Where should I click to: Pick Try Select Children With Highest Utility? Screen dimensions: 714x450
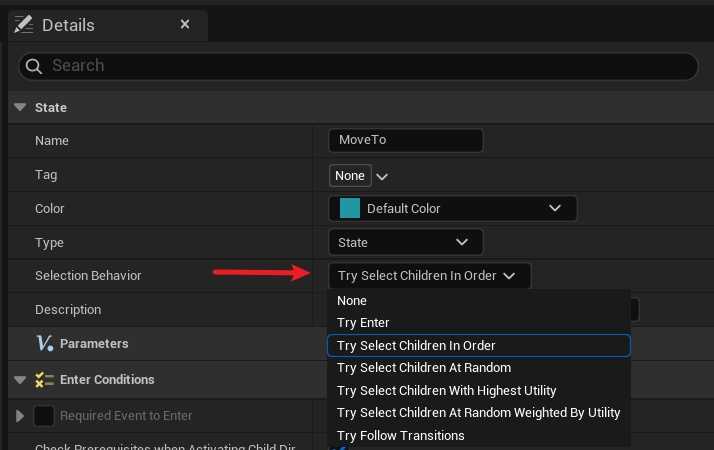click(x=446, y=390)
